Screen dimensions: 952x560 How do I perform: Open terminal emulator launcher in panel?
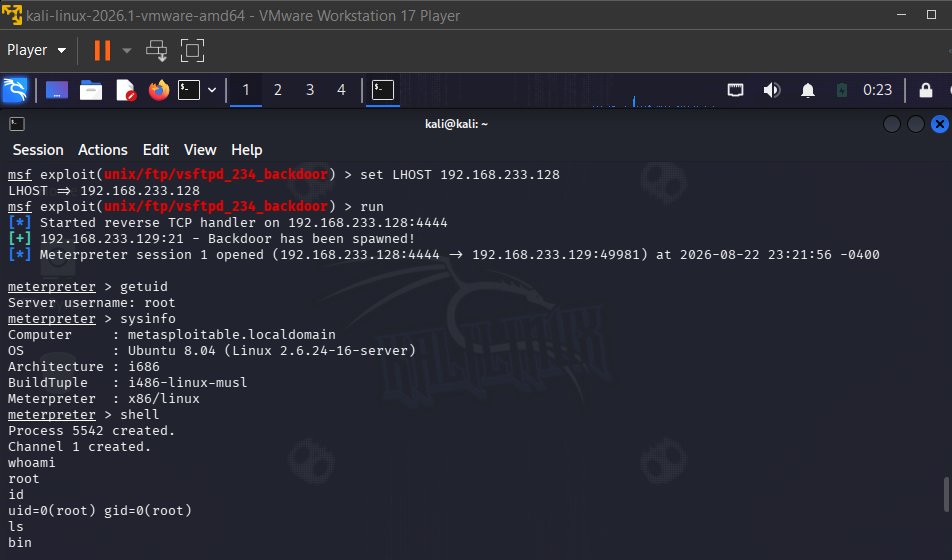(189, 90)
